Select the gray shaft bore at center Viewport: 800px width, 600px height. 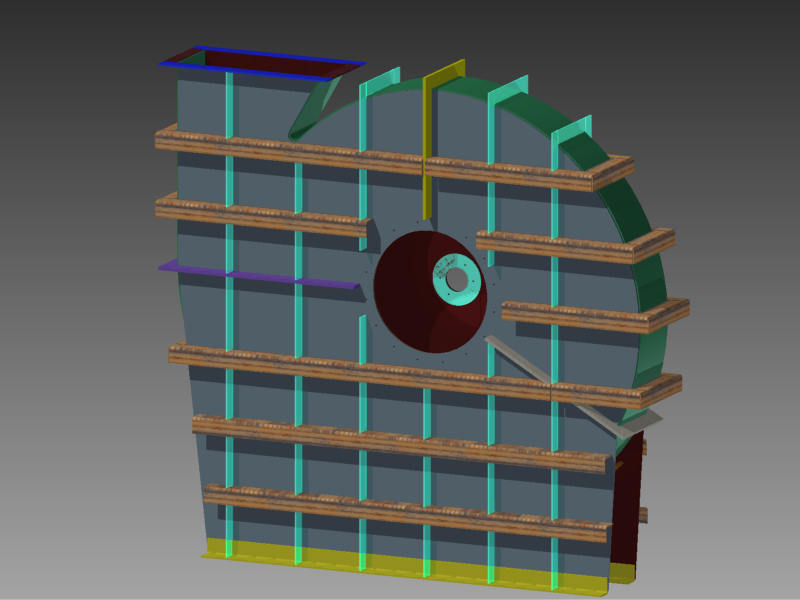click(455, 278)
